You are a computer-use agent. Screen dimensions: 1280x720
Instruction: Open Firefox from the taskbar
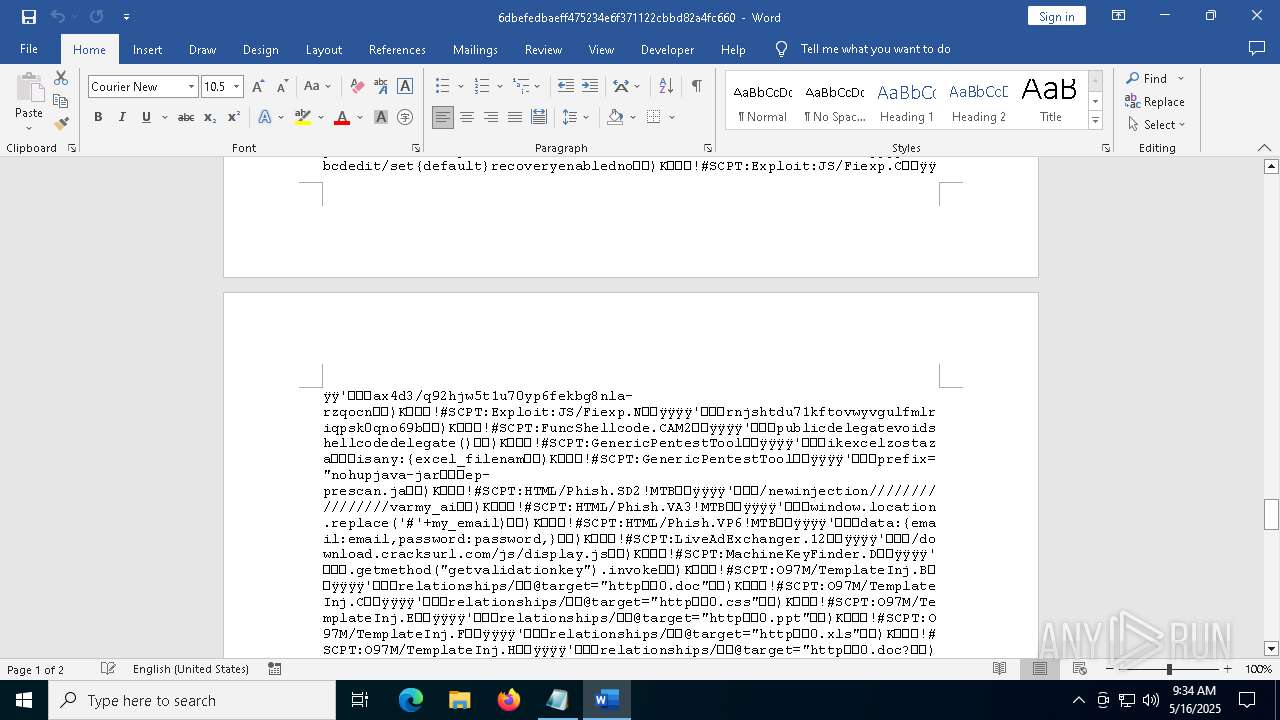click(508, 700)
